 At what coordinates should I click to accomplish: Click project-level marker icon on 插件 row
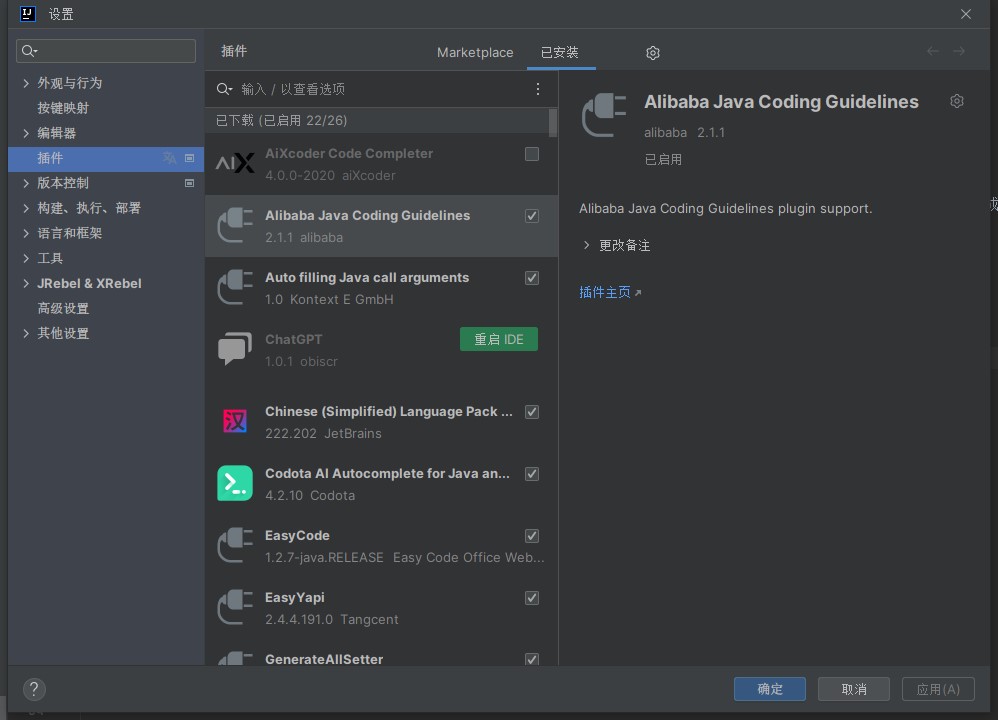189,158
